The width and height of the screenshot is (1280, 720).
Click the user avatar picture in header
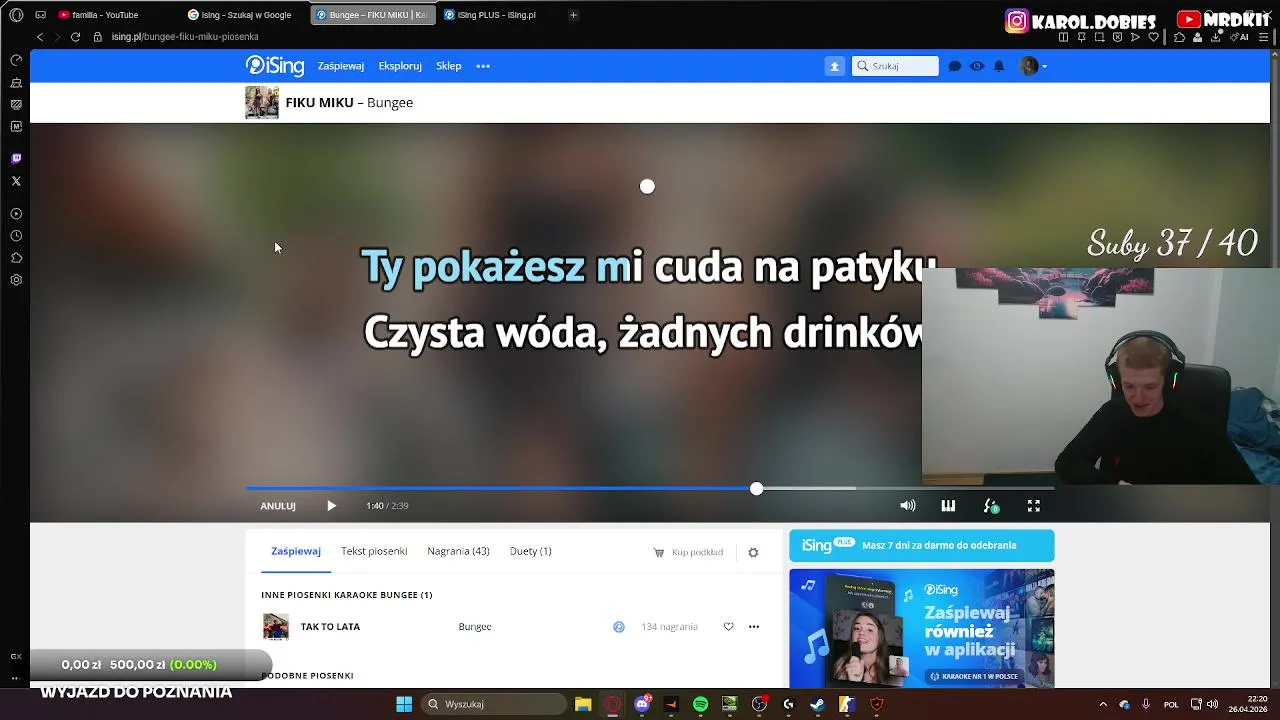coord(1029,66)
